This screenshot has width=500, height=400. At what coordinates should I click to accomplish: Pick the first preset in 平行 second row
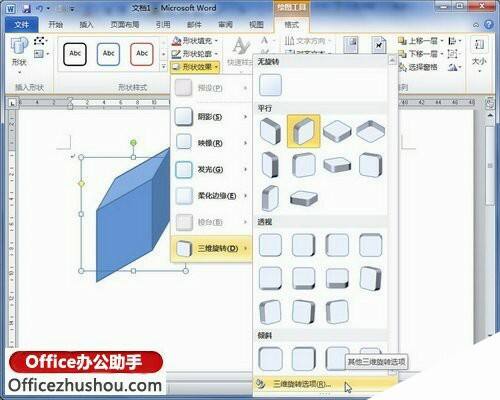pyautogui.click(x=270, y=165)
